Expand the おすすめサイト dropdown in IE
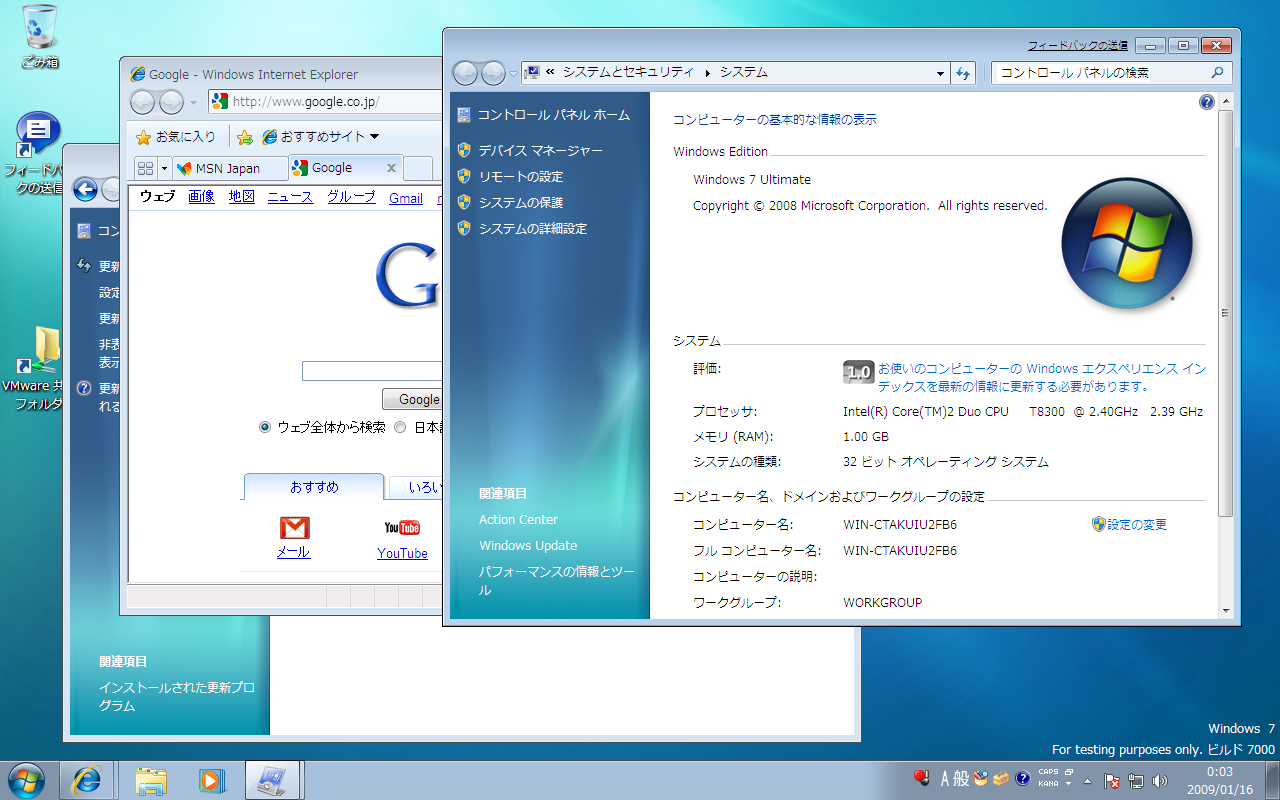Screen dimensions: 1280x800 (x=375, y=137)
